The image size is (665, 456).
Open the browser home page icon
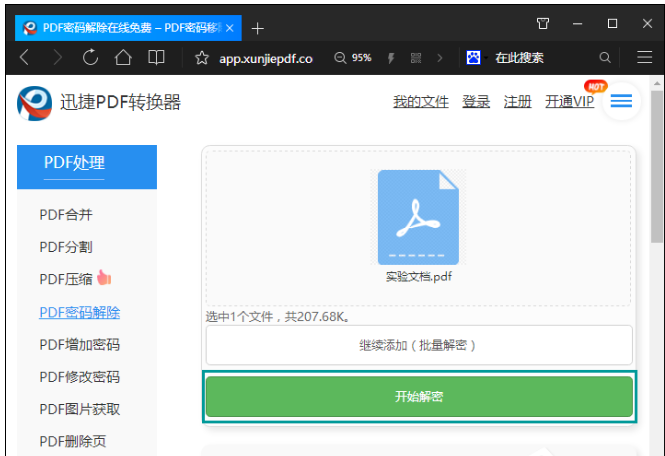123,57
